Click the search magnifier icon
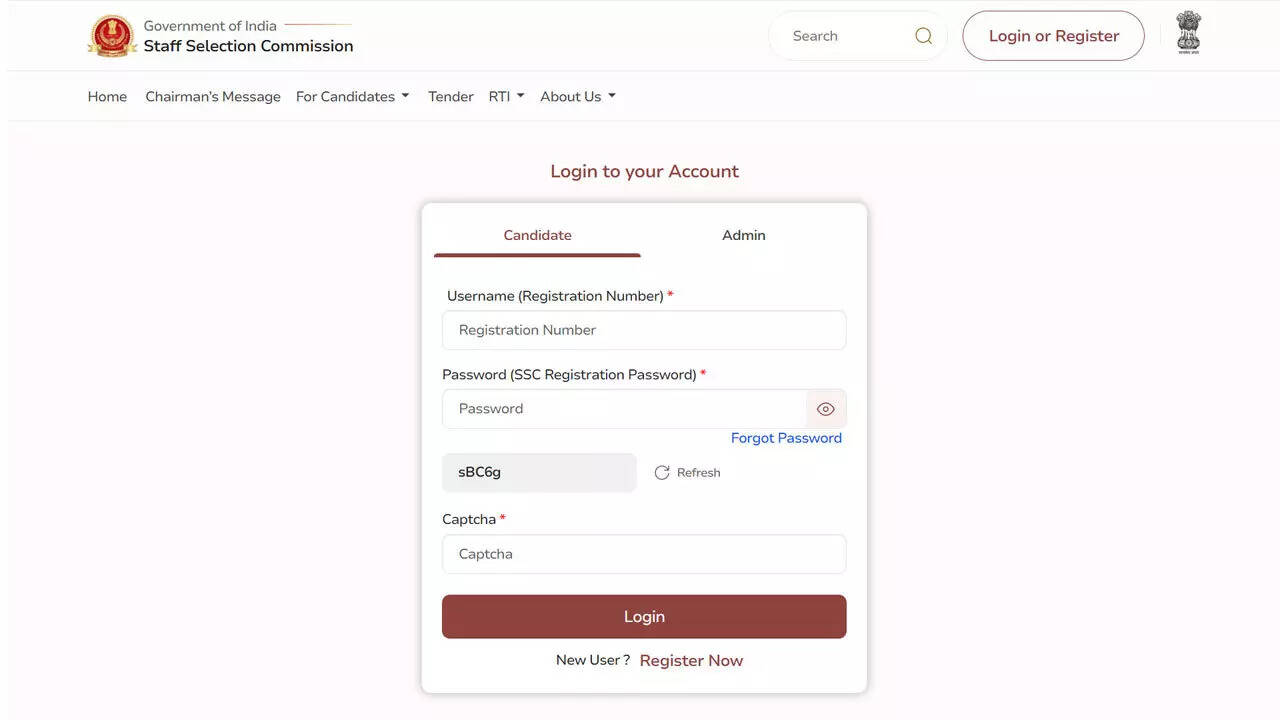This screenshot has width=1280, height=720. (923, 36)
